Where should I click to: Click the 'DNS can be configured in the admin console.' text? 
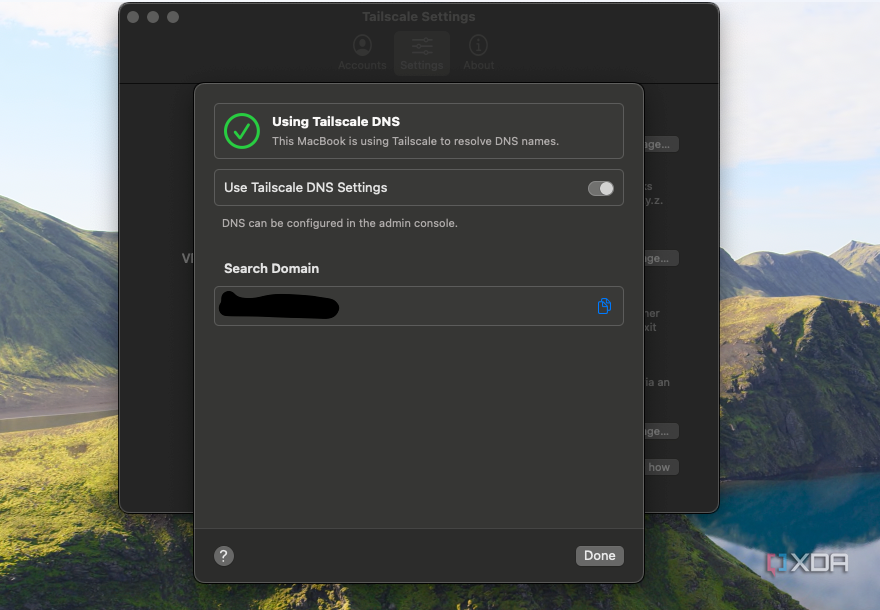pyautogui.click(x=340, y=223)
